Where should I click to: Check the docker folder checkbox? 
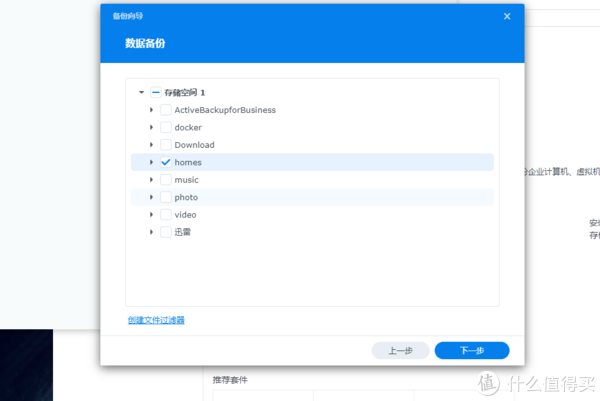coord(166,127)
